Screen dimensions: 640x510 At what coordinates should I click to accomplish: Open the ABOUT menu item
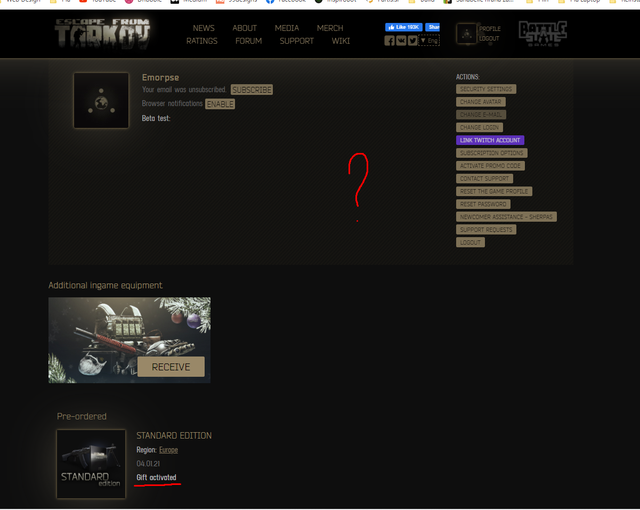[x=244, y=28]
